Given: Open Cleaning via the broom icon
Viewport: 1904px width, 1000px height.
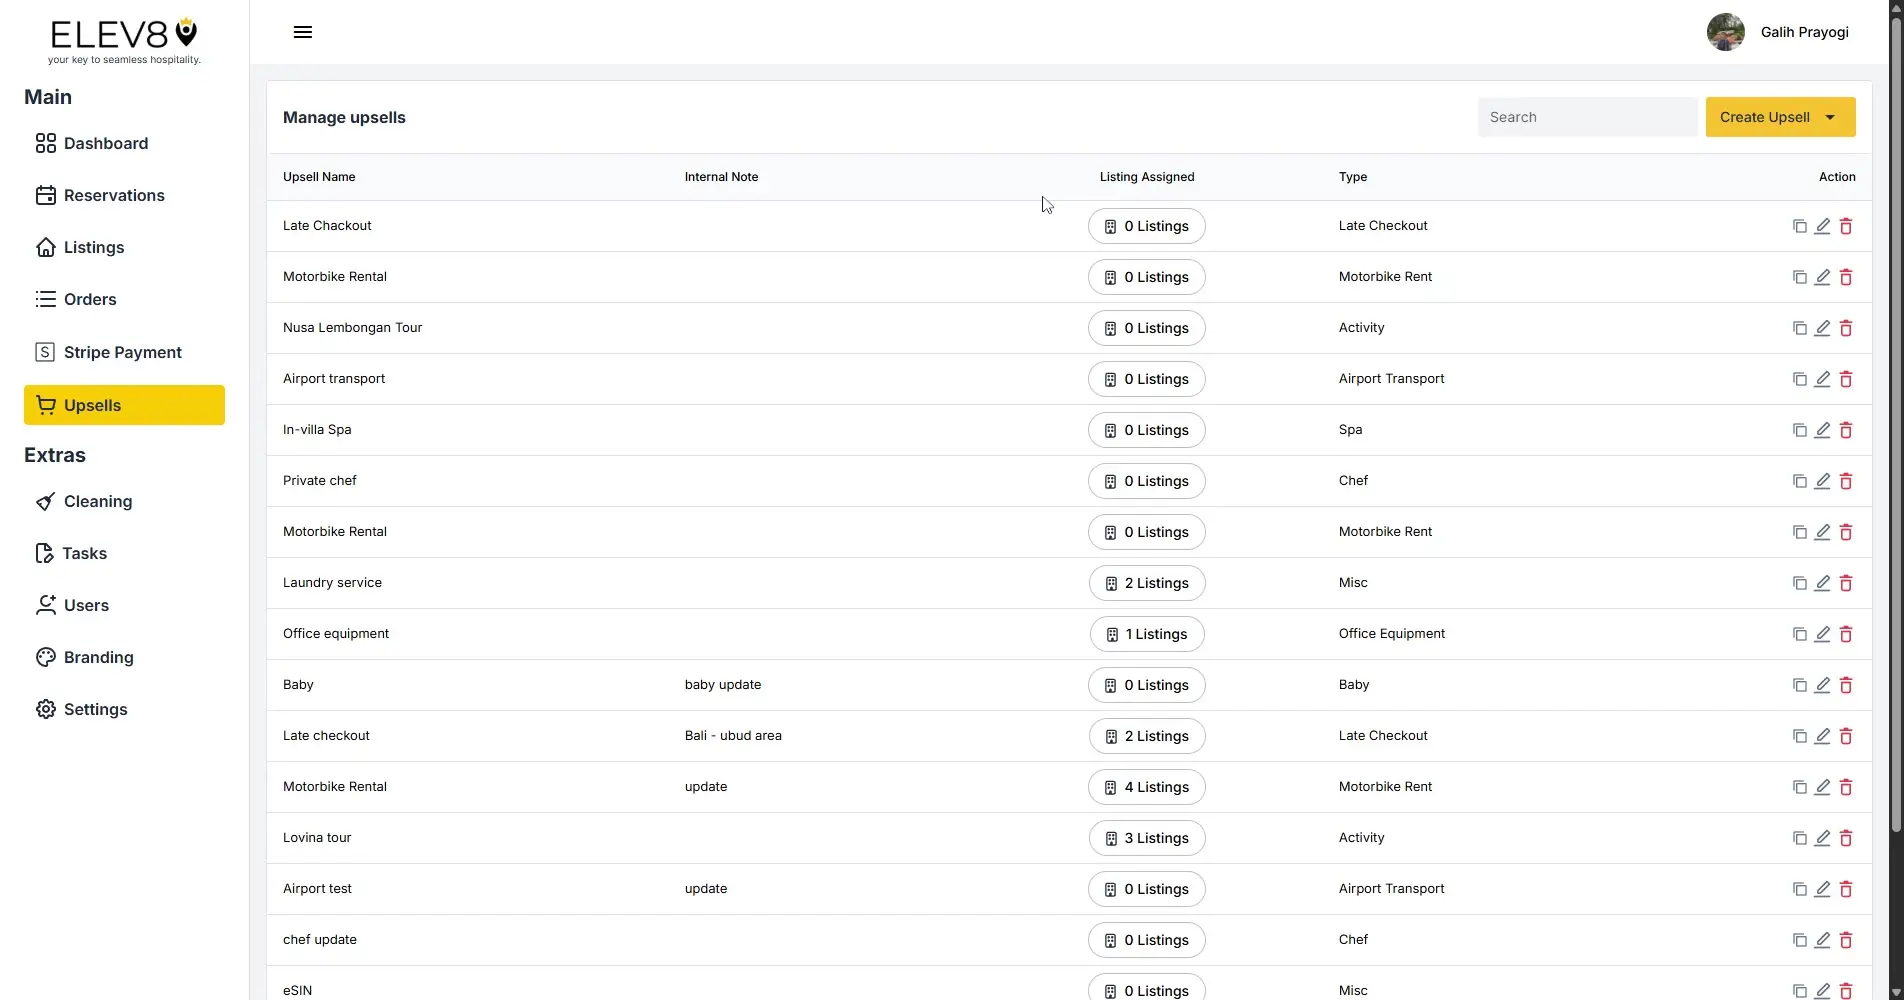Looking at the screenshot, I should coord(45,501).
